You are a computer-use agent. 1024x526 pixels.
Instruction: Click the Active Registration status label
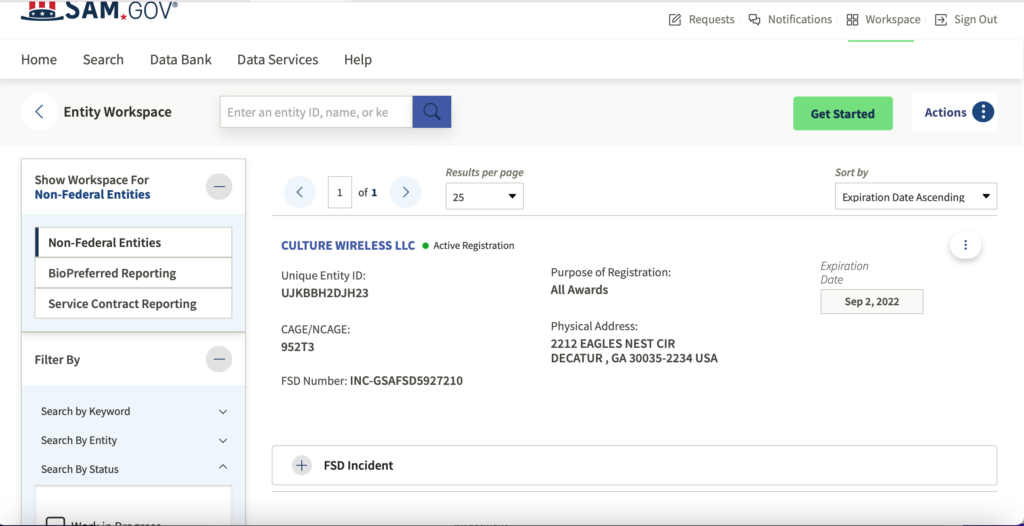click(x=473, y=246)
